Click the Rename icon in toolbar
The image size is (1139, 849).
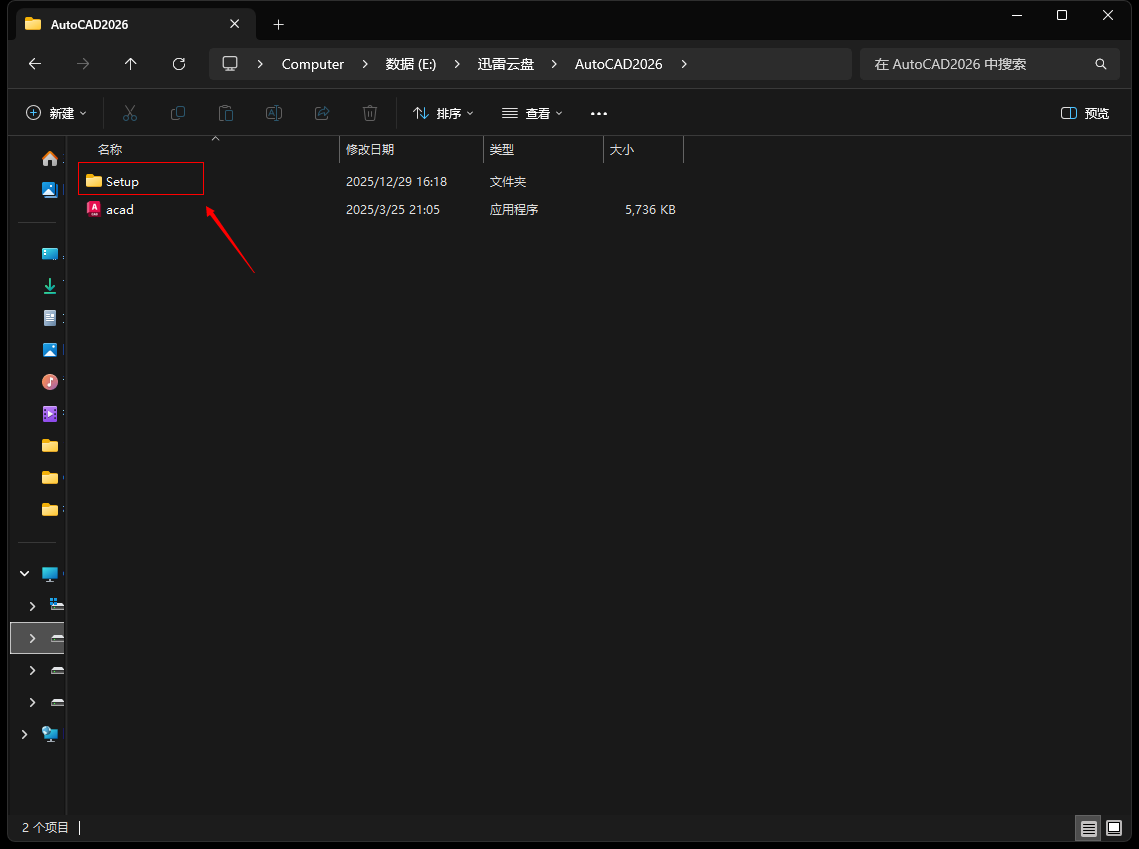(273, 113)
